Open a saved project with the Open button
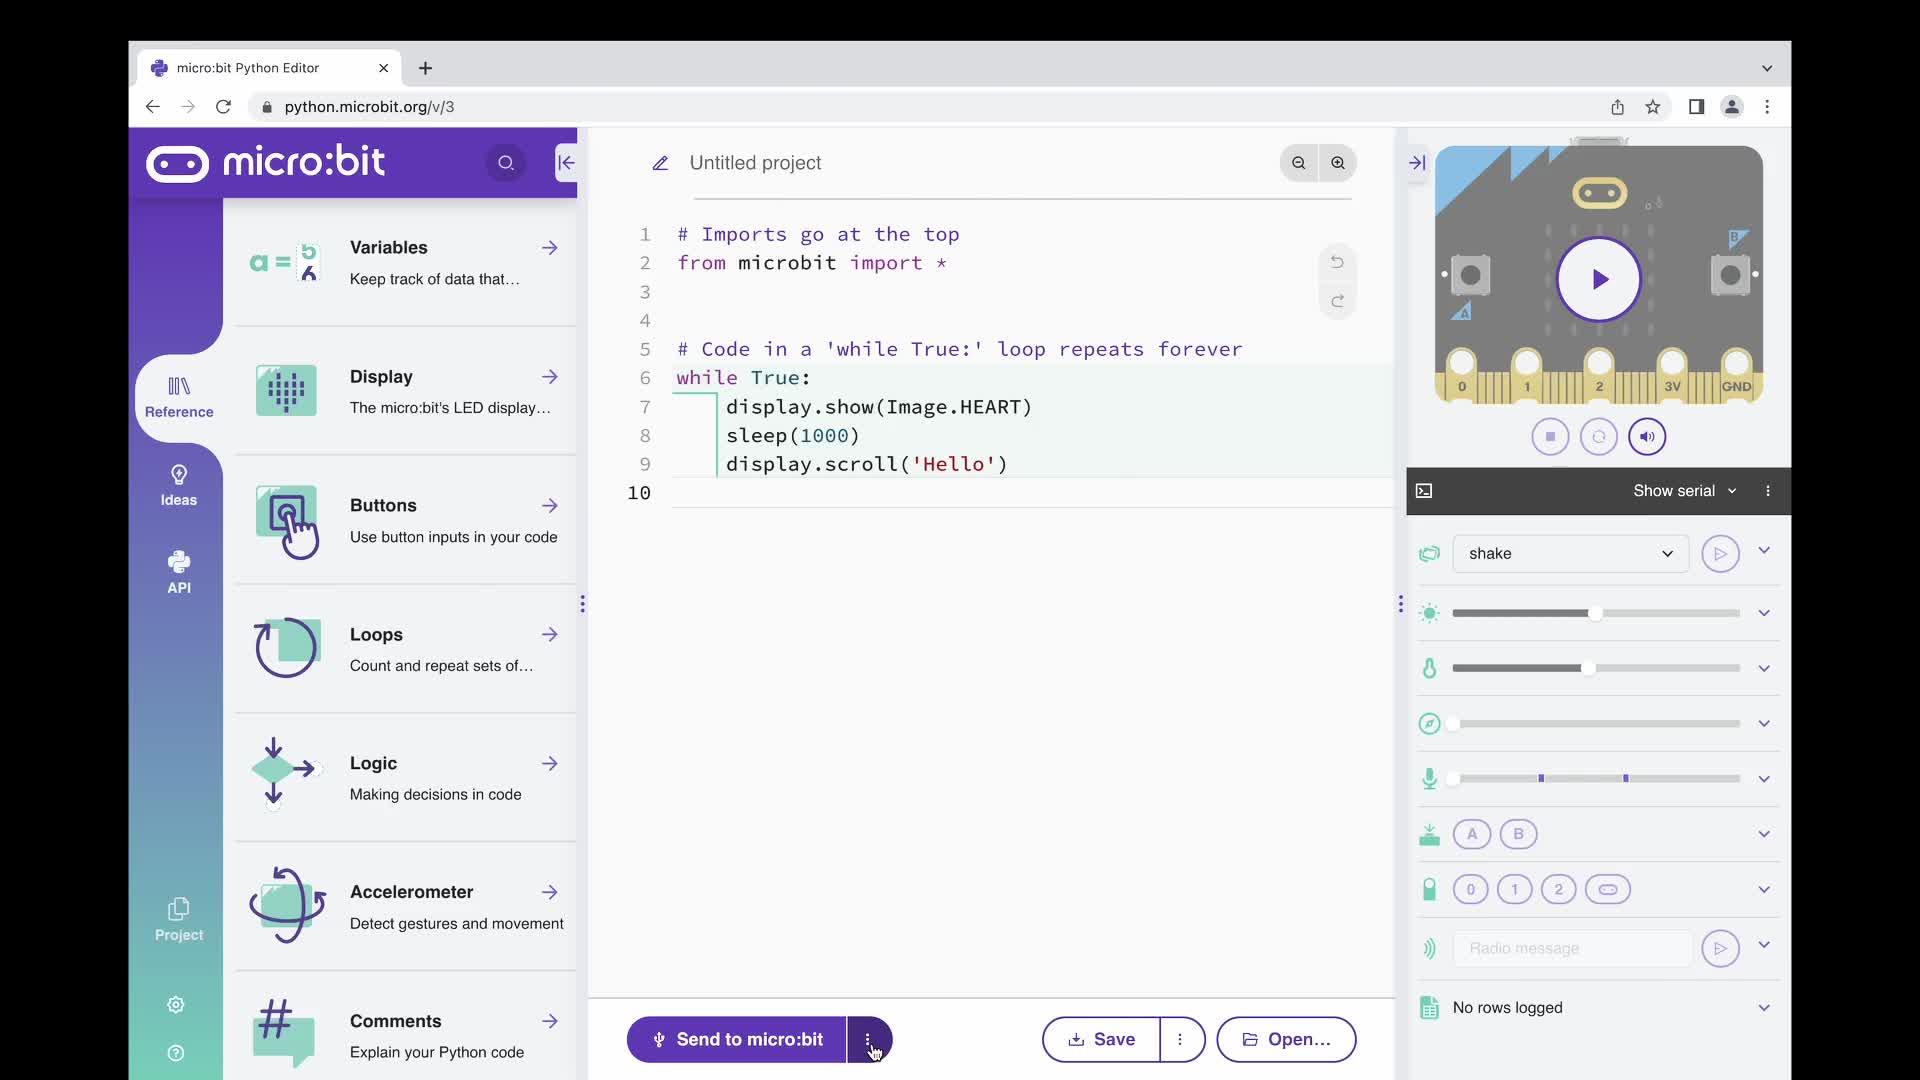 (1286, 1039)
